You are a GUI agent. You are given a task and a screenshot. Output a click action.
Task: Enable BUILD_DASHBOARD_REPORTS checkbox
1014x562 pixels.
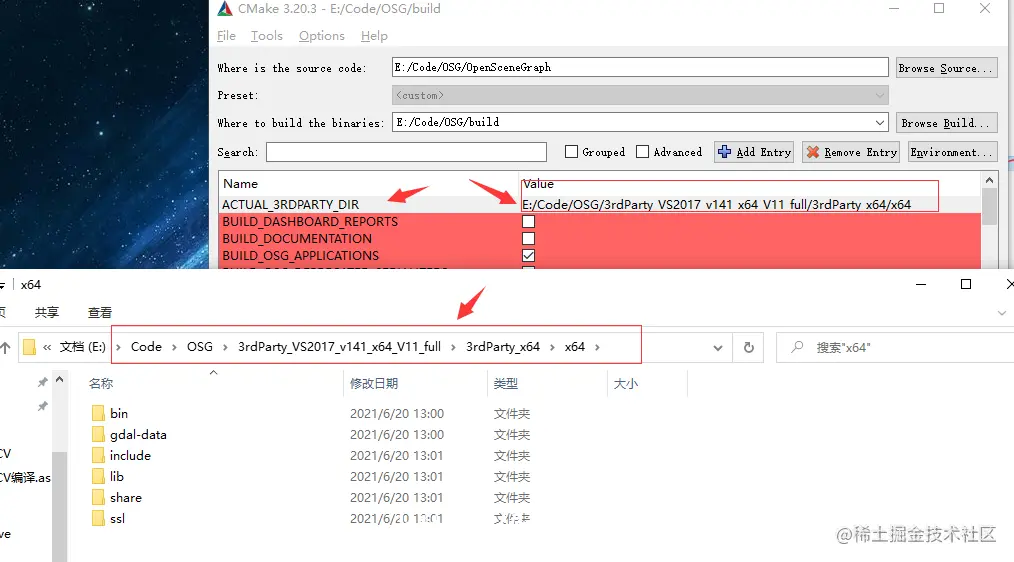pos(528,221)
